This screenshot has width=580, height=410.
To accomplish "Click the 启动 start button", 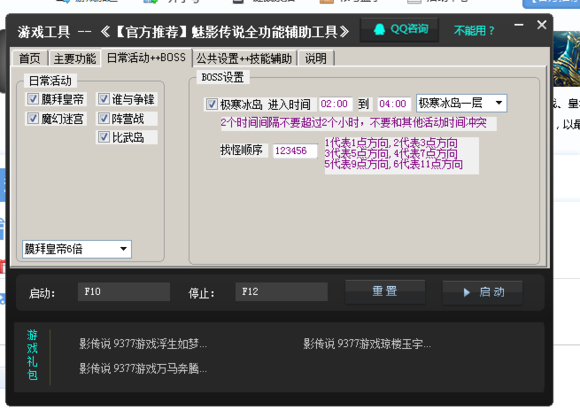I will (482, 292).
